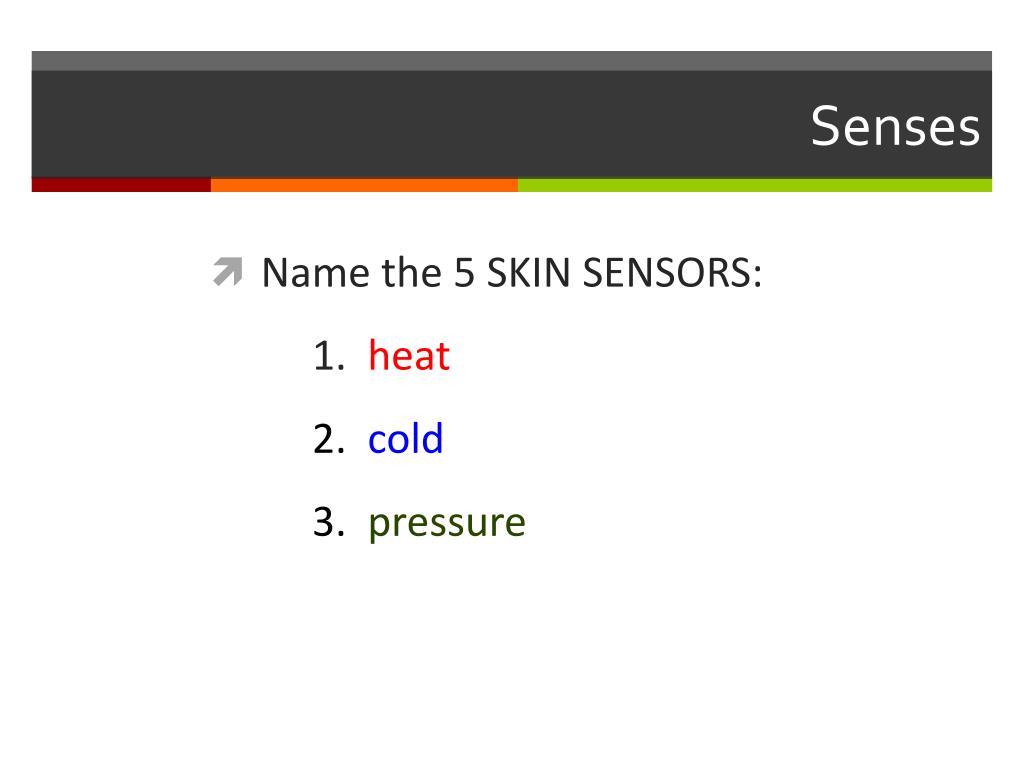Select the Name the 5 SKIN SENSORS heading
This screenshot has height=768, width=1024.
click(512, 272)
